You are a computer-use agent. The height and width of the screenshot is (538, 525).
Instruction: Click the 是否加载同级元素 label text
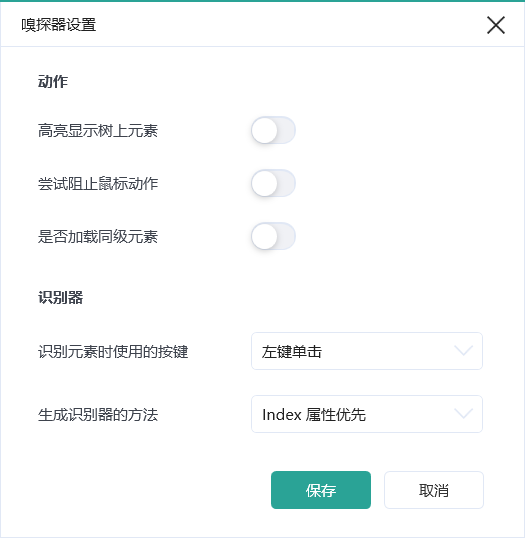coord(98,237)
